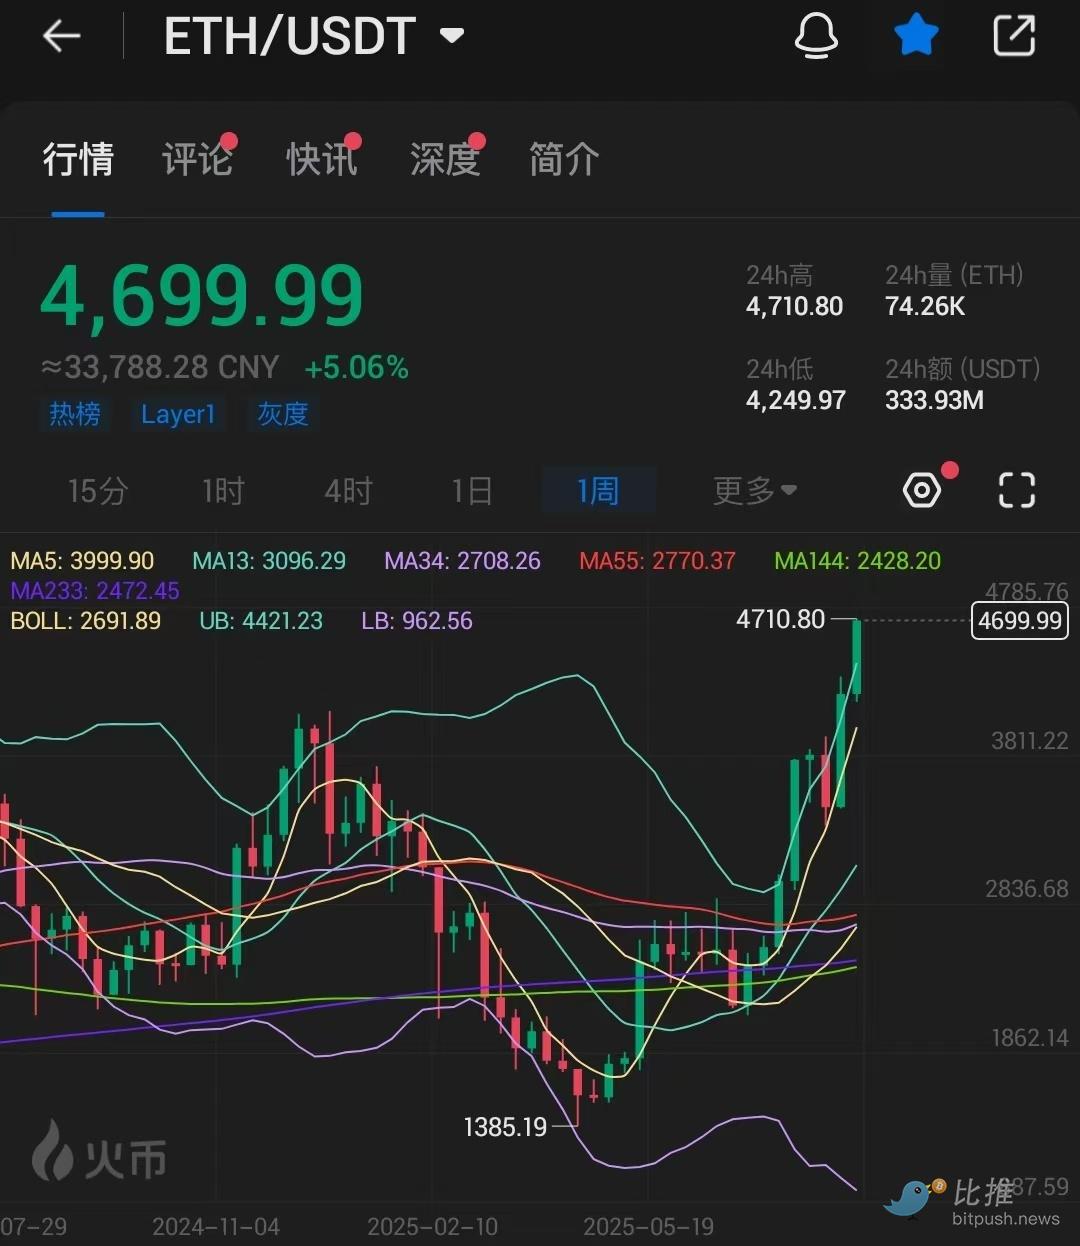Screen dimensions: 1080x1246
Task: Tap the MA233: 2472.45 indicator
Action: point(95,591)
